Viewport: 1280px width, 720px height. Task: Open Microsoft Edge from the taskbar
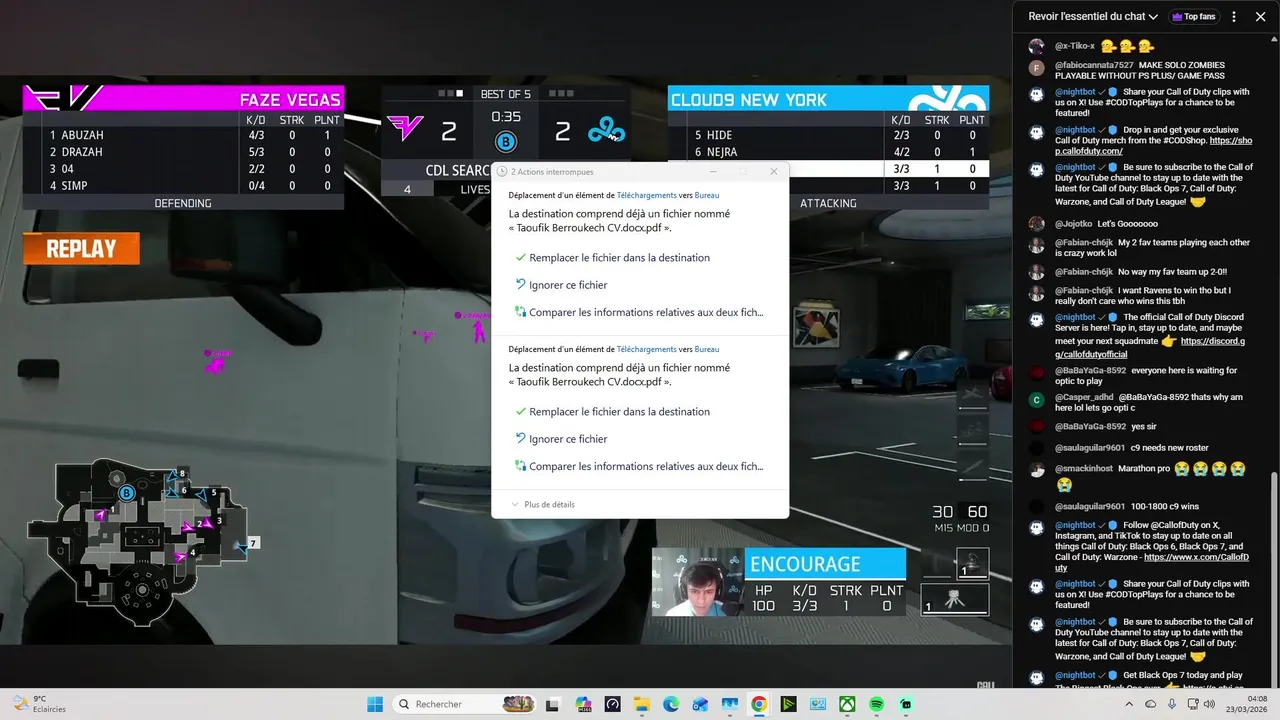click(x=671, y=704)
